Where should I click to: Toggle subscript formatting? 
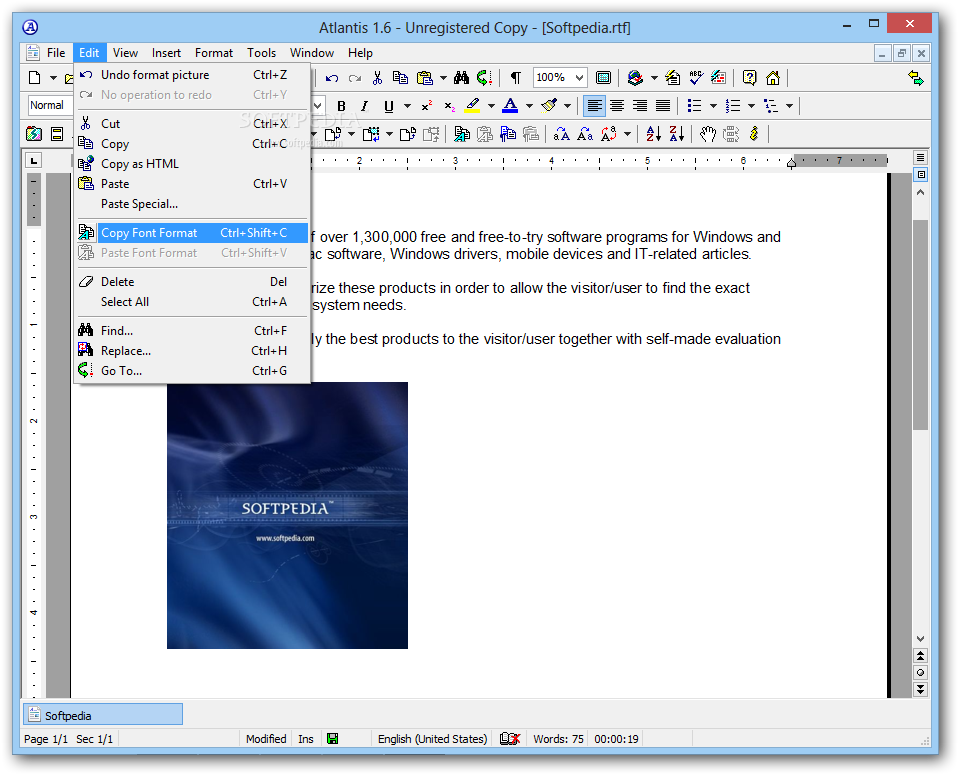(450, 106)
